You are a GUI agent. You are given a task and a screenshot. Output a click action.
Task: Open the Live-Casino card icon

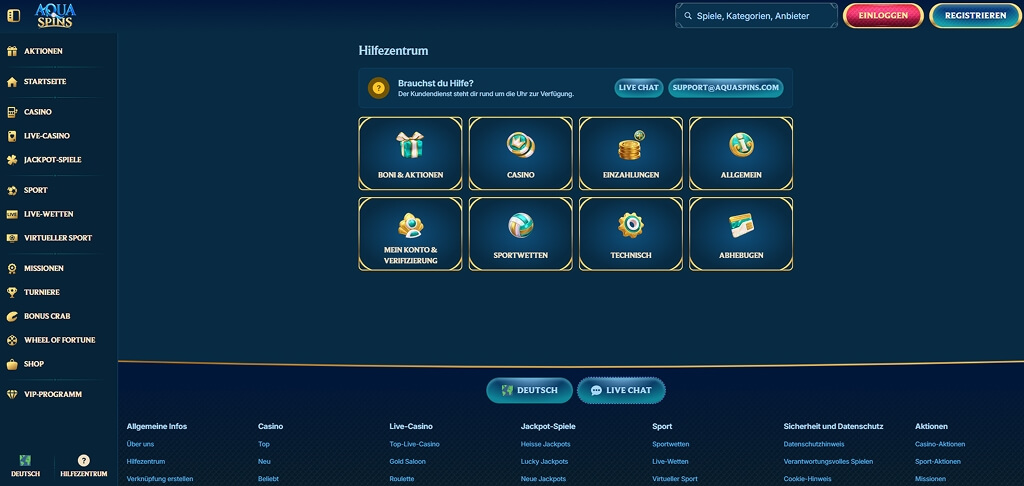point(12,136)
